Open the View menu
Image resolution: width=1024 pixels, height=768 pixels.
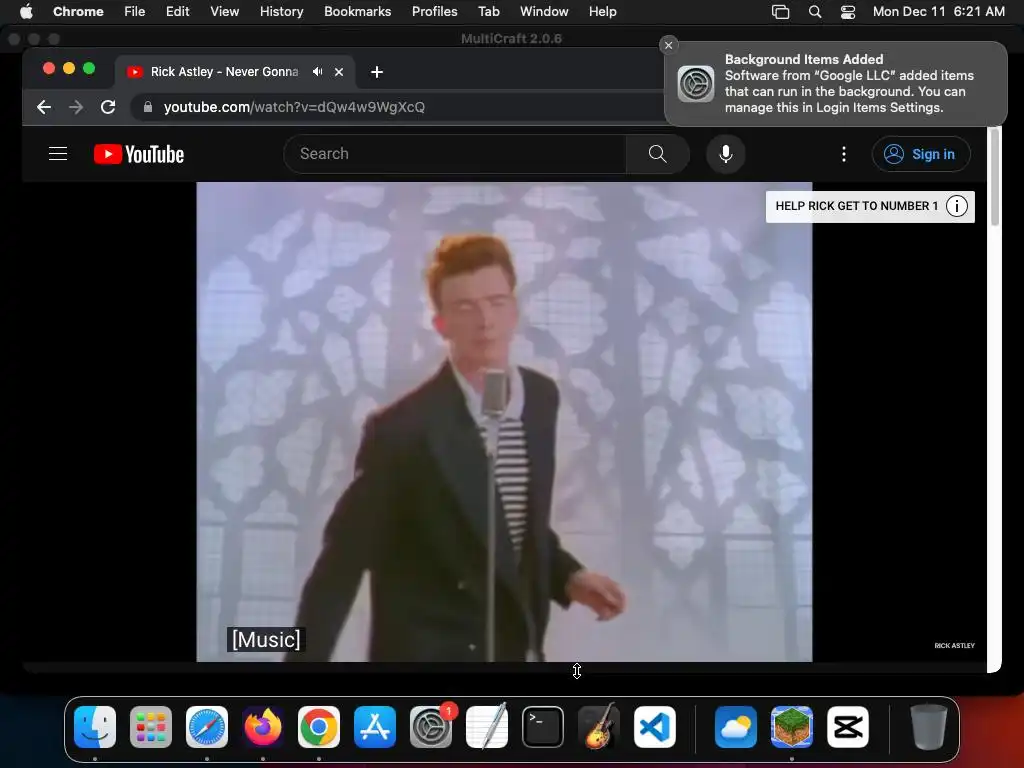coord(225,12)
